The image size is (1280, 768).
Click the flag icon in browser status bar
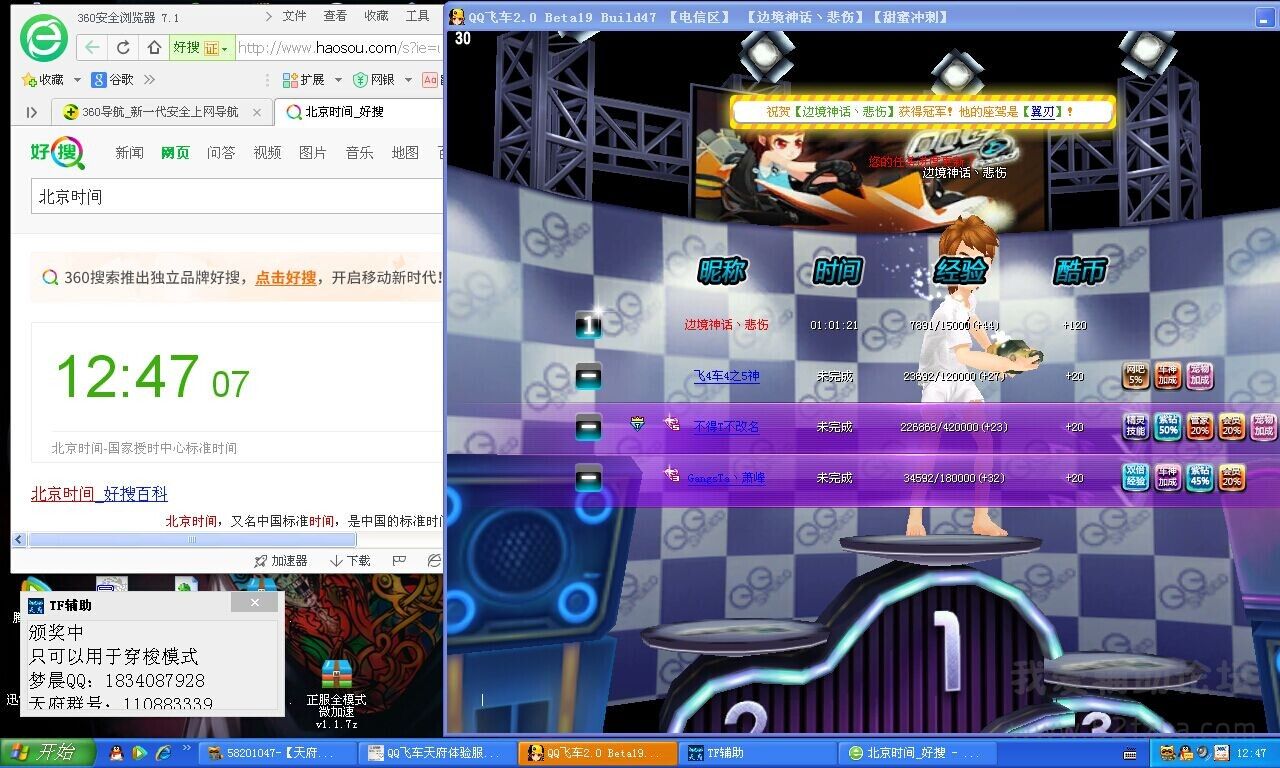click(399, 561)
